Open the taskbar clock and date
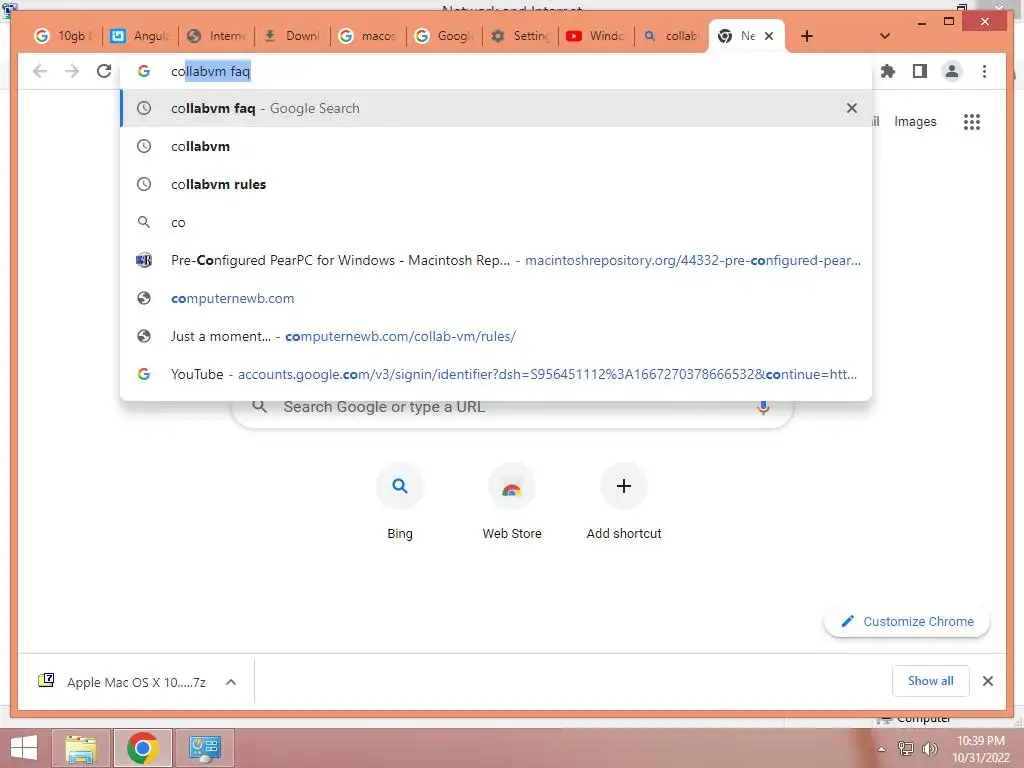The width and height of the screenshot is (1024, 768). click(x=980, y=749)
